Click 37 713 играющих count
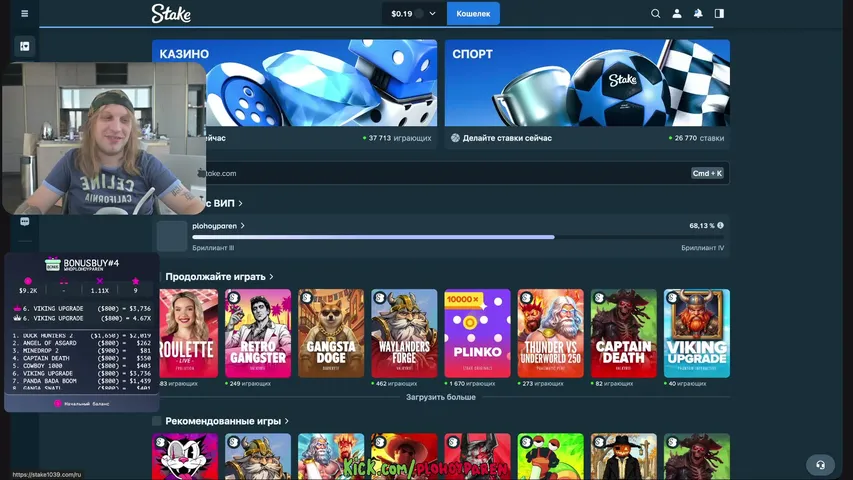 pyautogui.click(x=398, y=138)
